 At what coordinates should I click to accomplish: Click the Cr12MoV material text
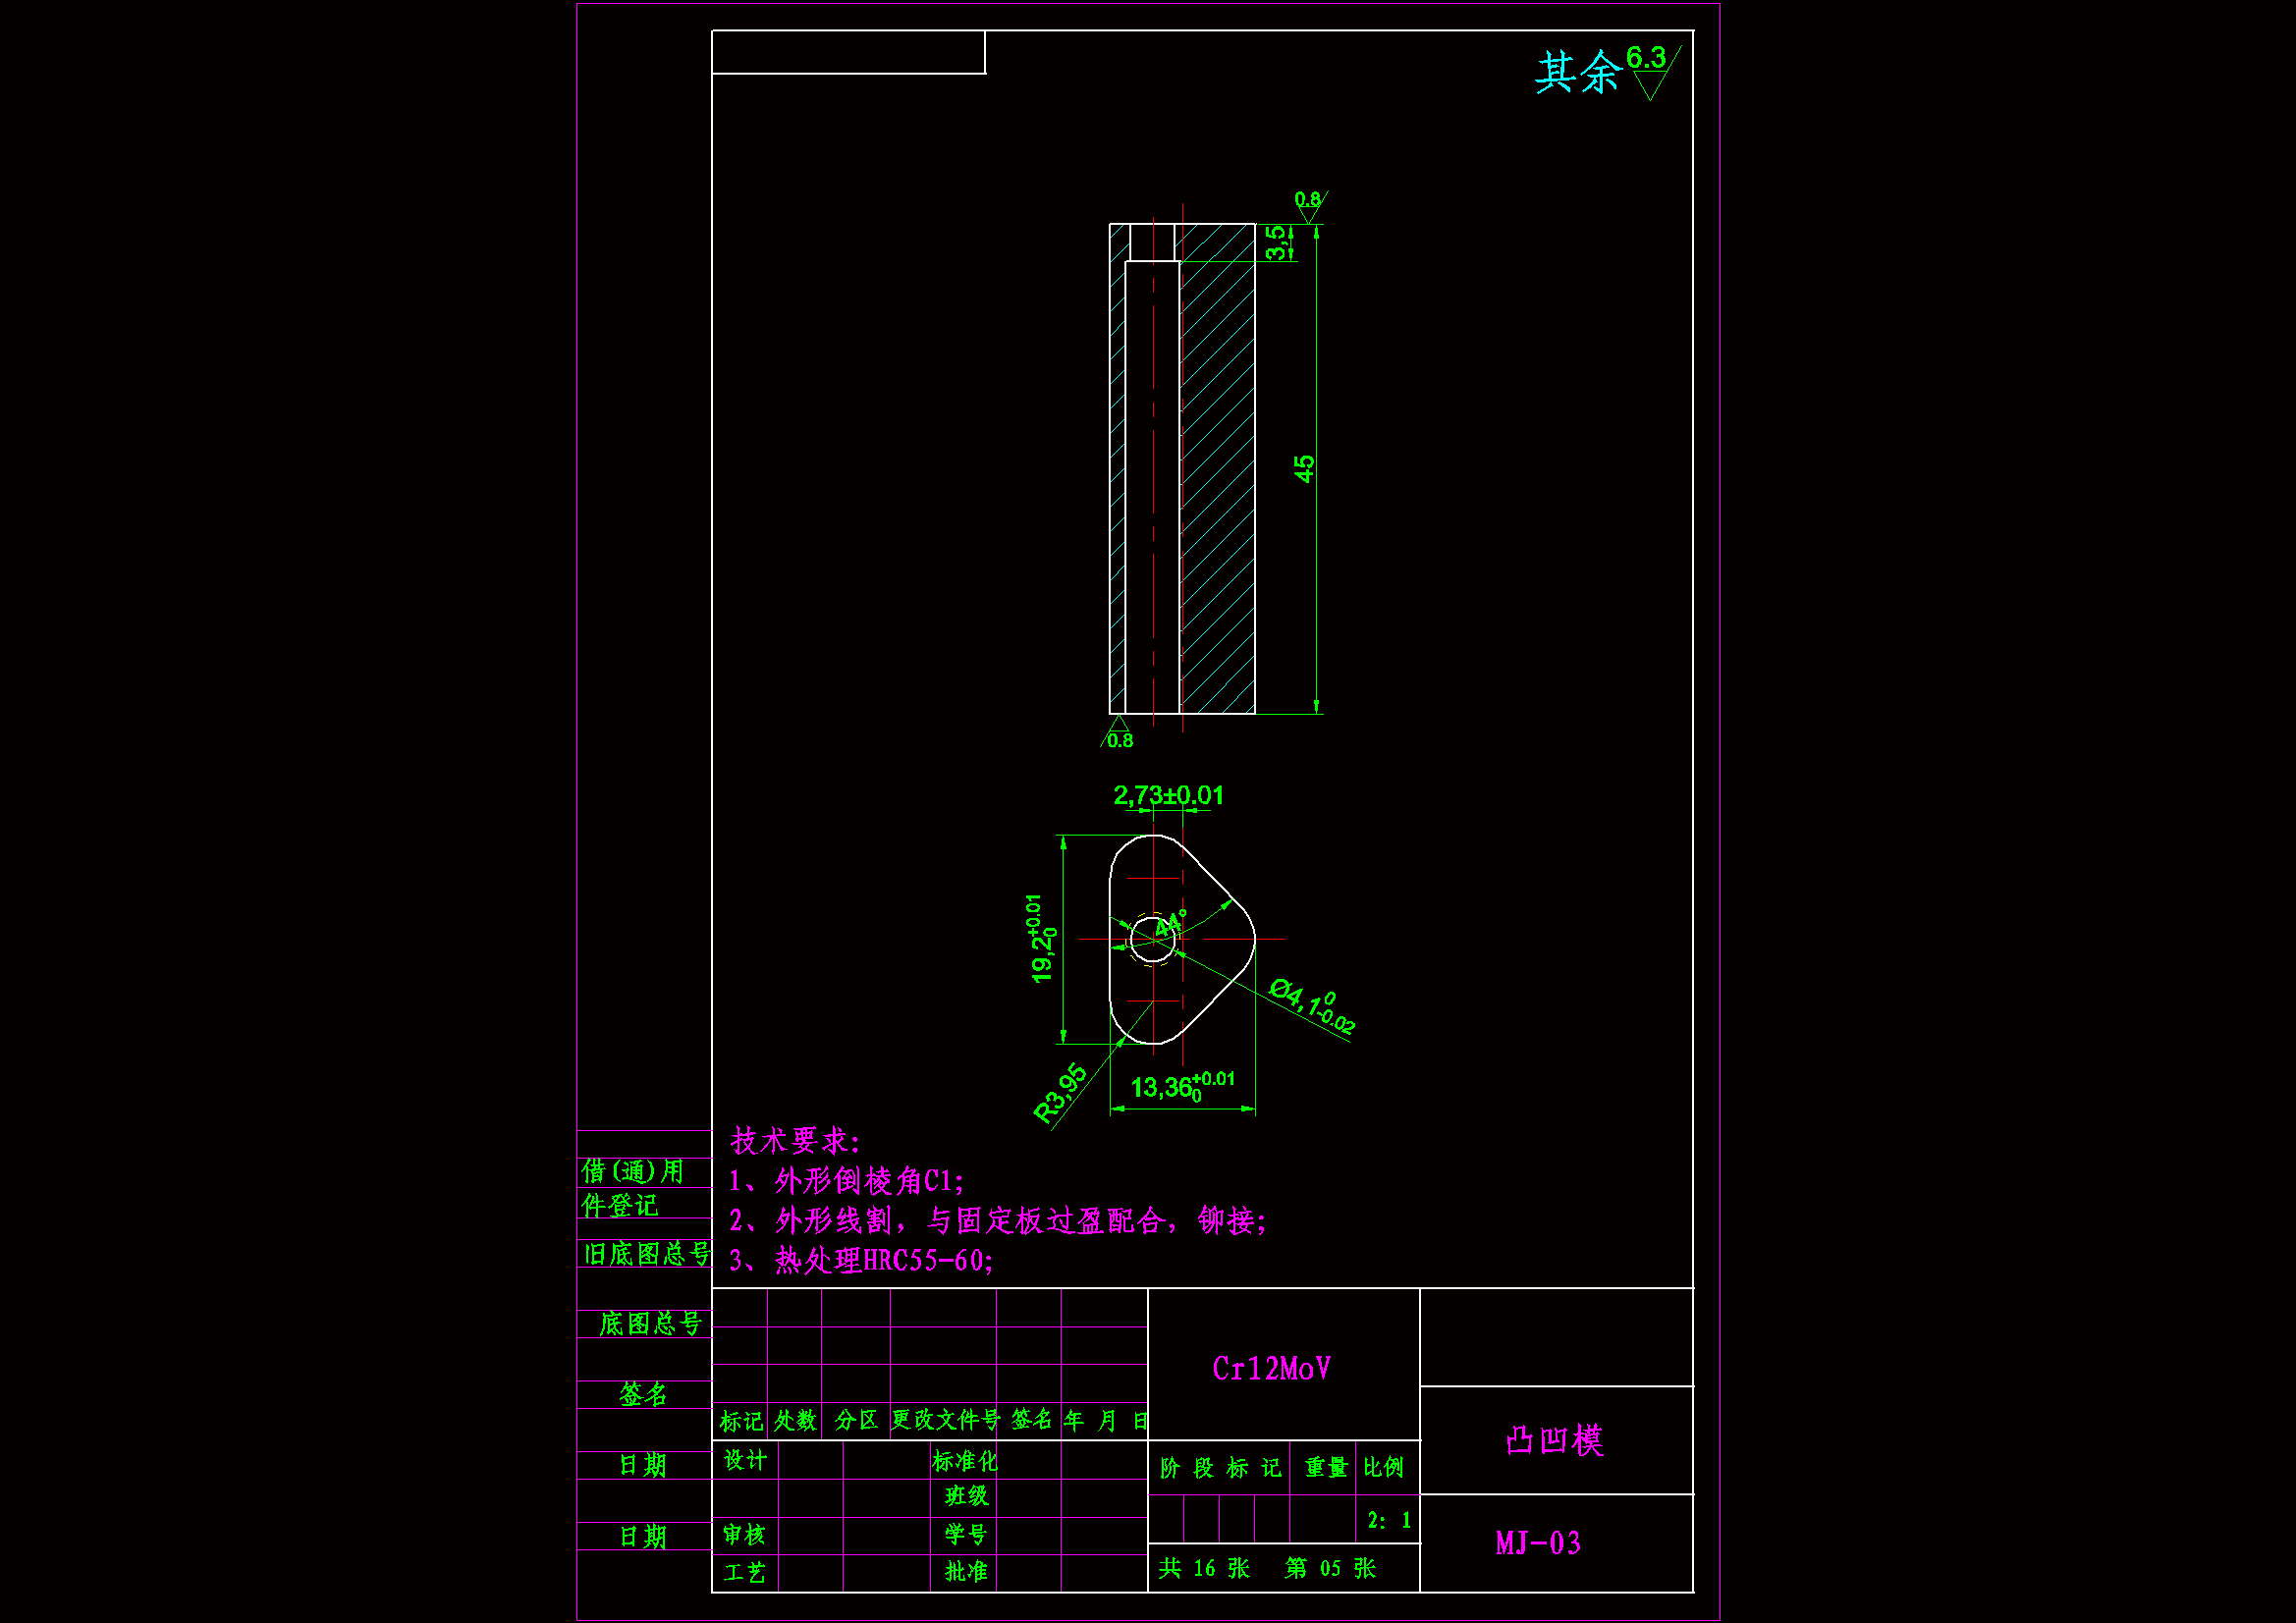click(1271, 1368)
